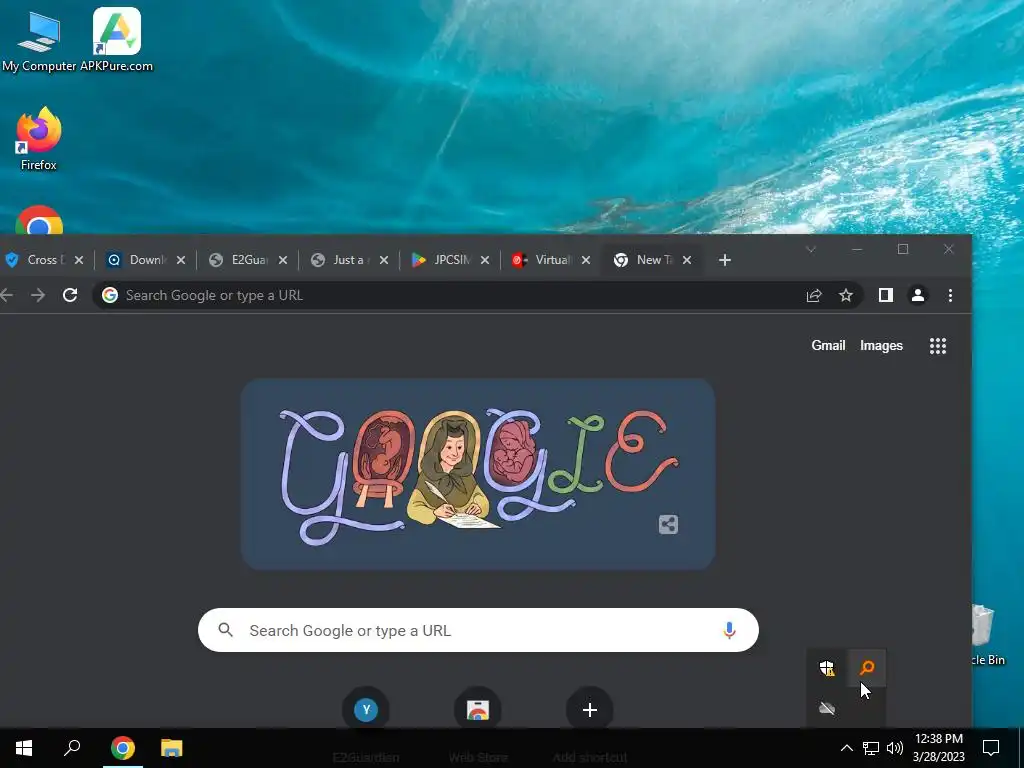Open the Web Store shortcut
The image size is (1024, 768).
coord(477,710)
